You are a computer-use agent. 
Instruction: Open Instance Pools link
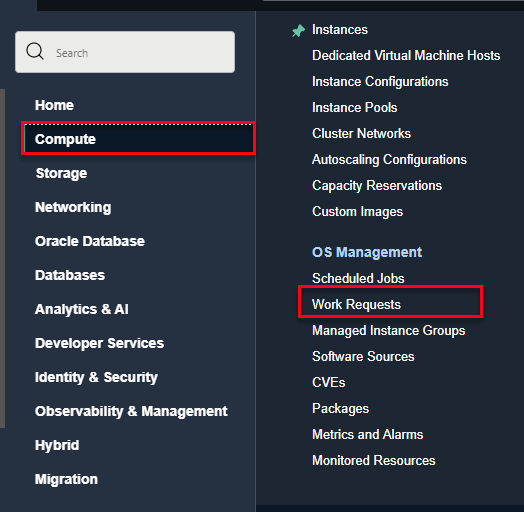(x=355, y=108)
